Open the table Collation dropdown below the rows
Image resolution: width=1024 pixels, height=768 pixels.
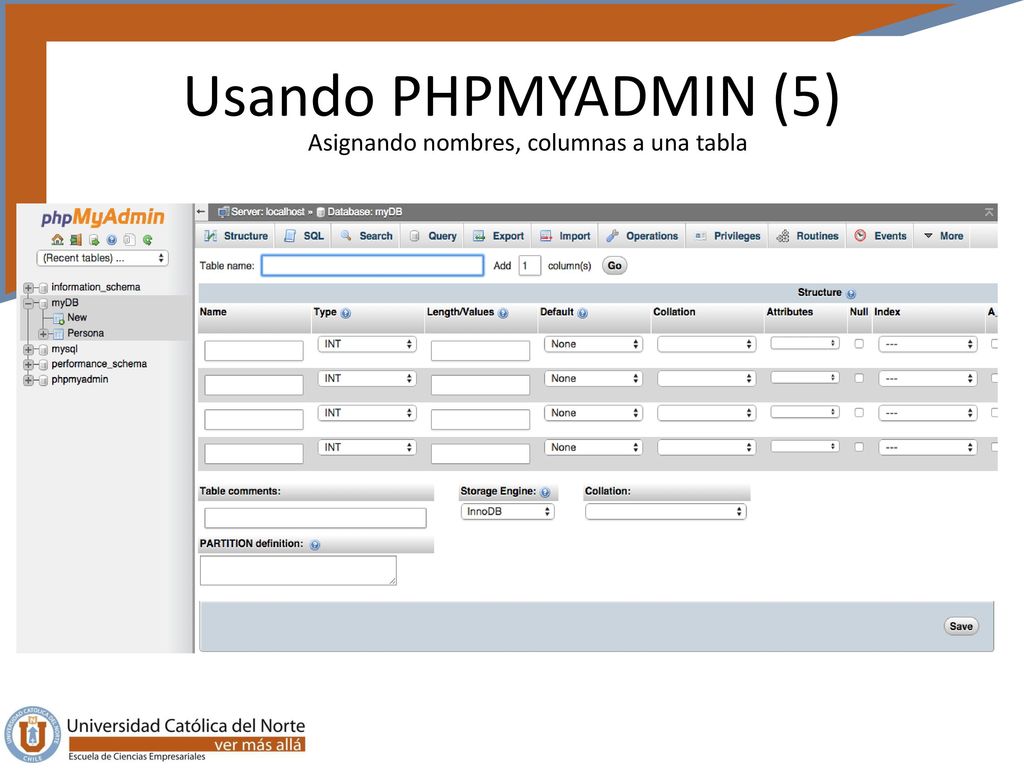[x=665, y=512]
